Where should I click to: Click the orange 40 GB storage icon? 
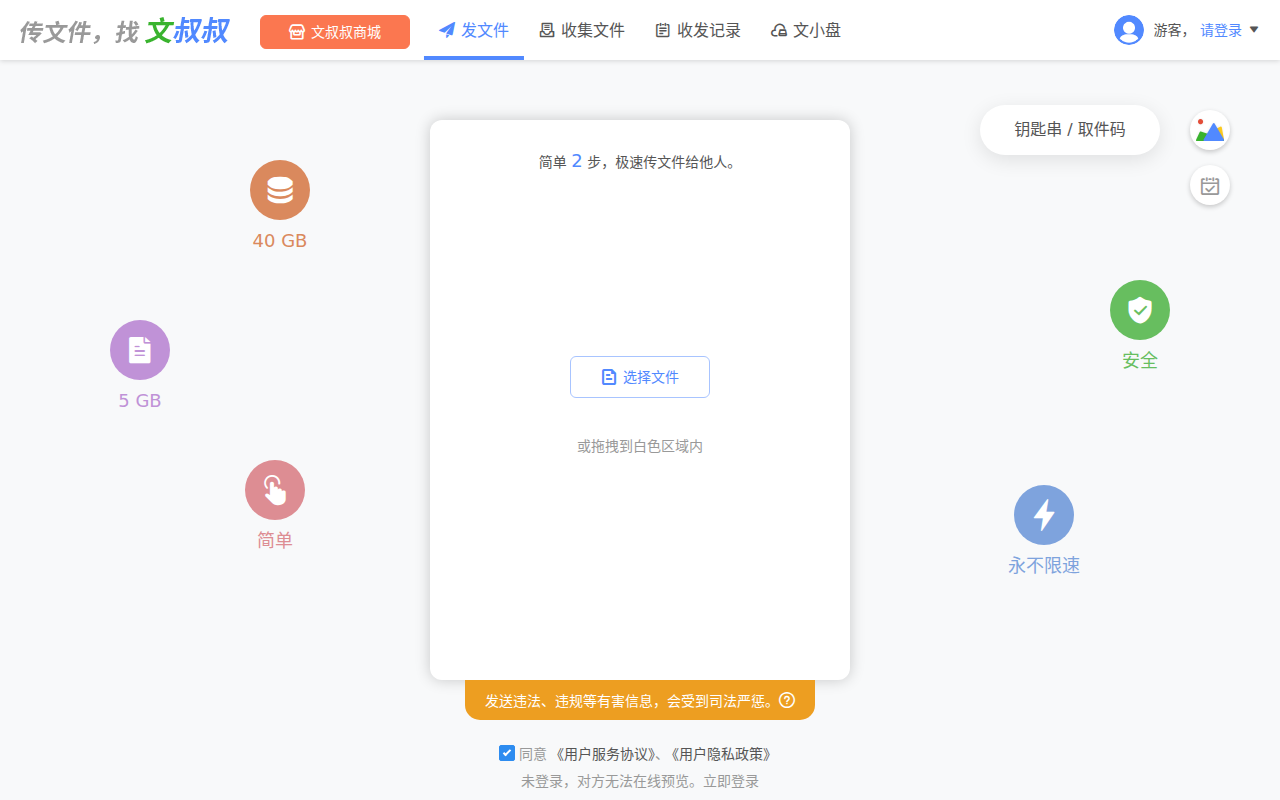[x=280, y=190]
